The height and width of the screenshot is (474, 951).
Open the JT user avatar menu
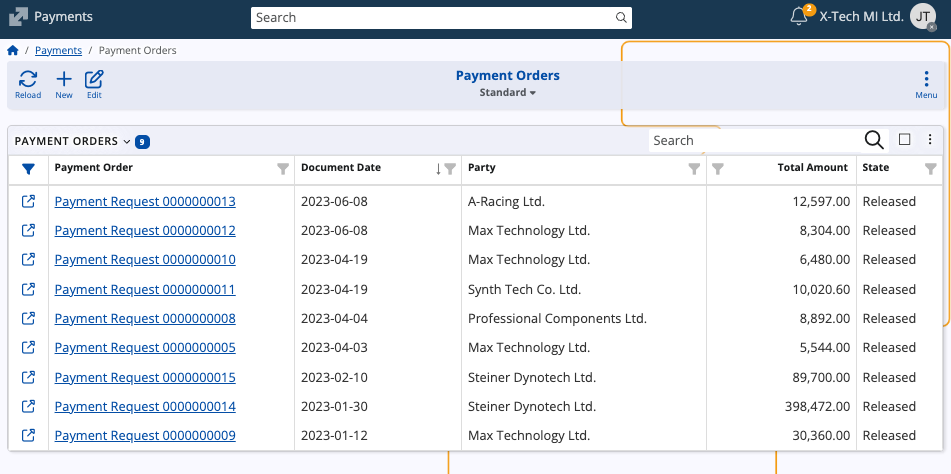[x=923, y=17]
